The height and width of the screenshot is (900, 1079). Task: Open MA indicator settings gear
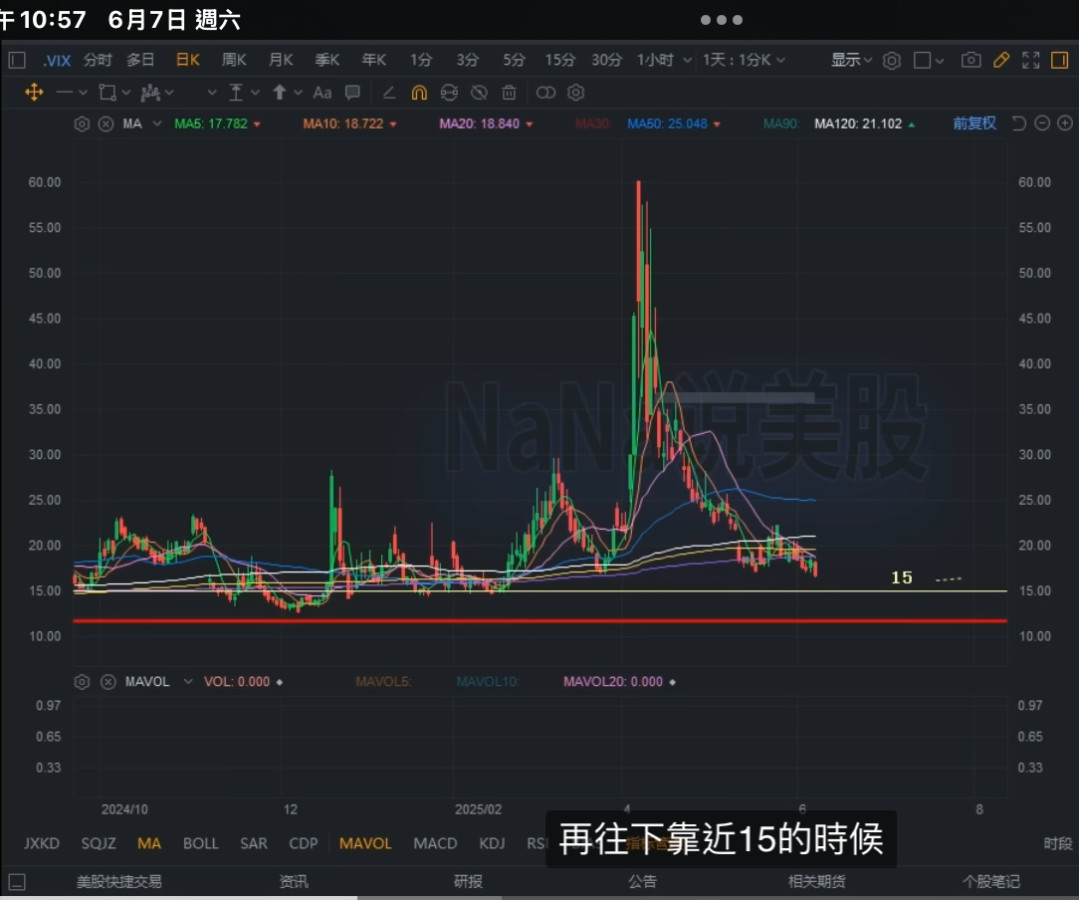click(x=82, y=124)
